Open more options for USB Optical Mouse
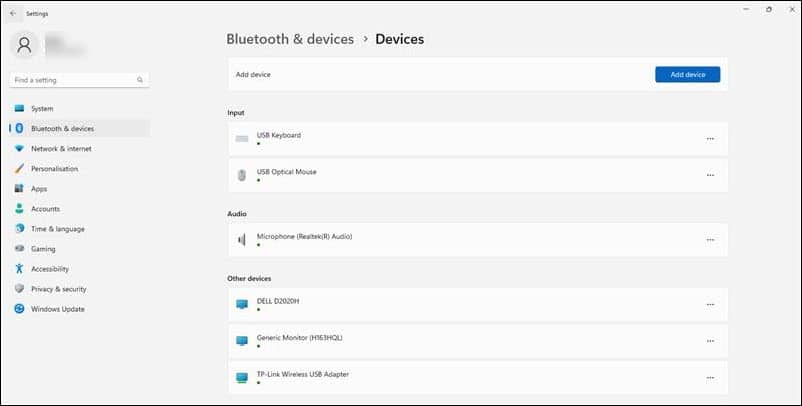Screen dimensions: 802x406 [x=710, y=175]
